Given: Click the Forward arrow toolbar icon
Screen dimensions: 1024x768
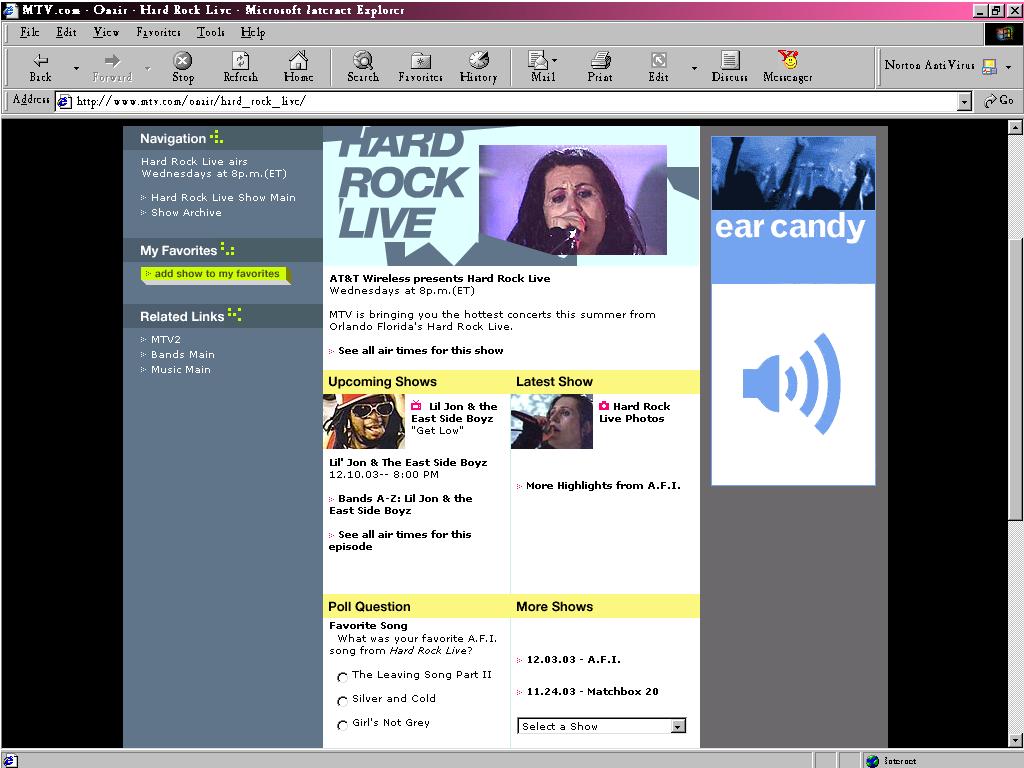Looking at the screenshot, I should (x=112, y=61).
